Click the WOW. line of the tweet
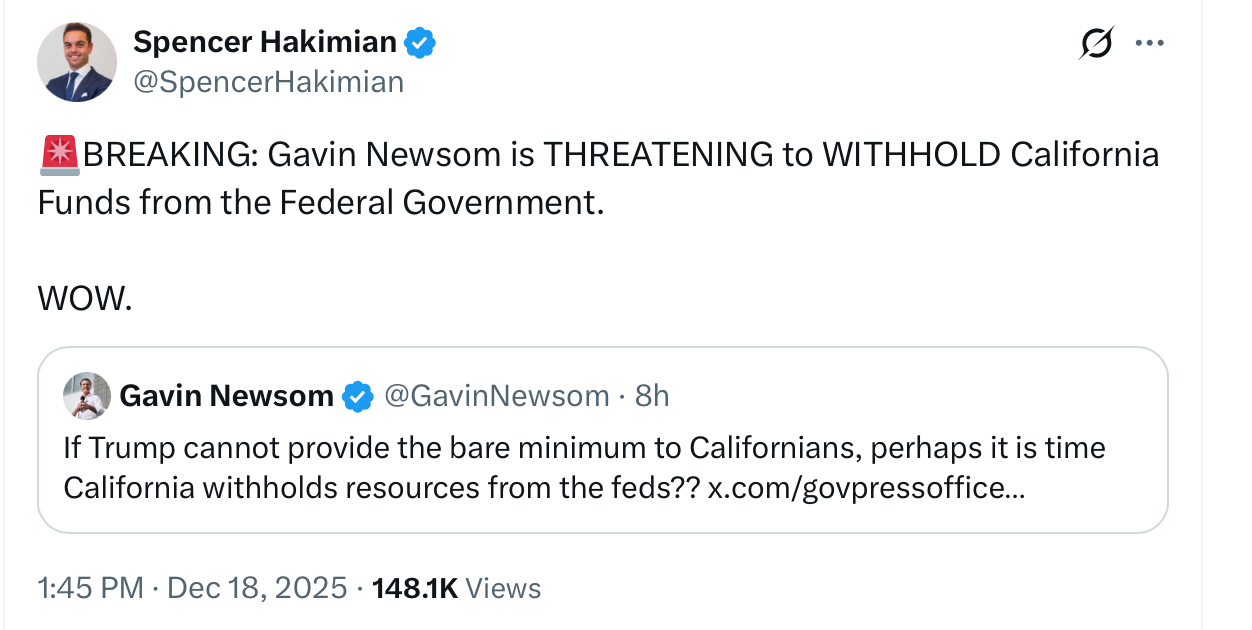This screenshot has width=1252, height=630. point(85,297)
